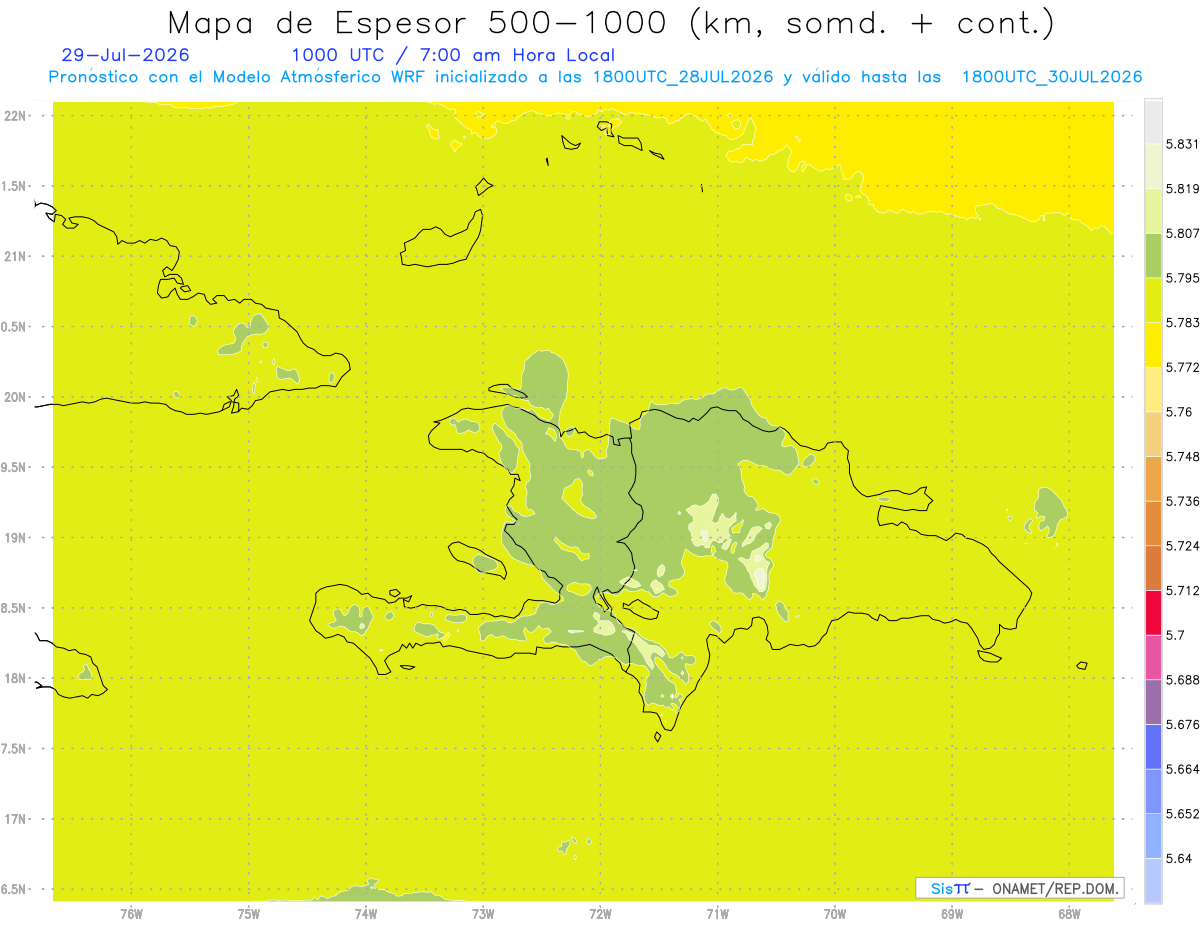Image resolution: width=1200 pixels, height=927 pixels.
Task: Click the 20N latitude label
Action: [x=16, y=397]
